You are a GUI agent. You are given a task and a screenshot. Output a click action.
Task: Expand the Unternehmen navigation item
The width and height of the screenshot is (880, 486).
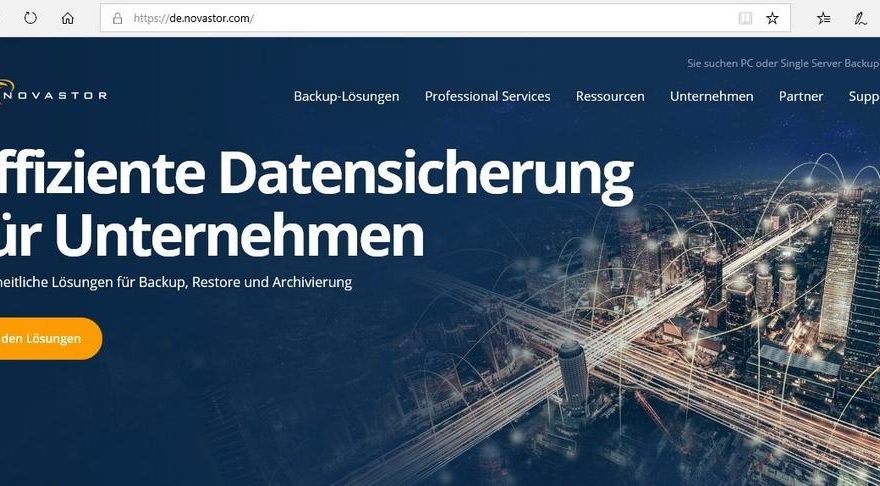712,96
